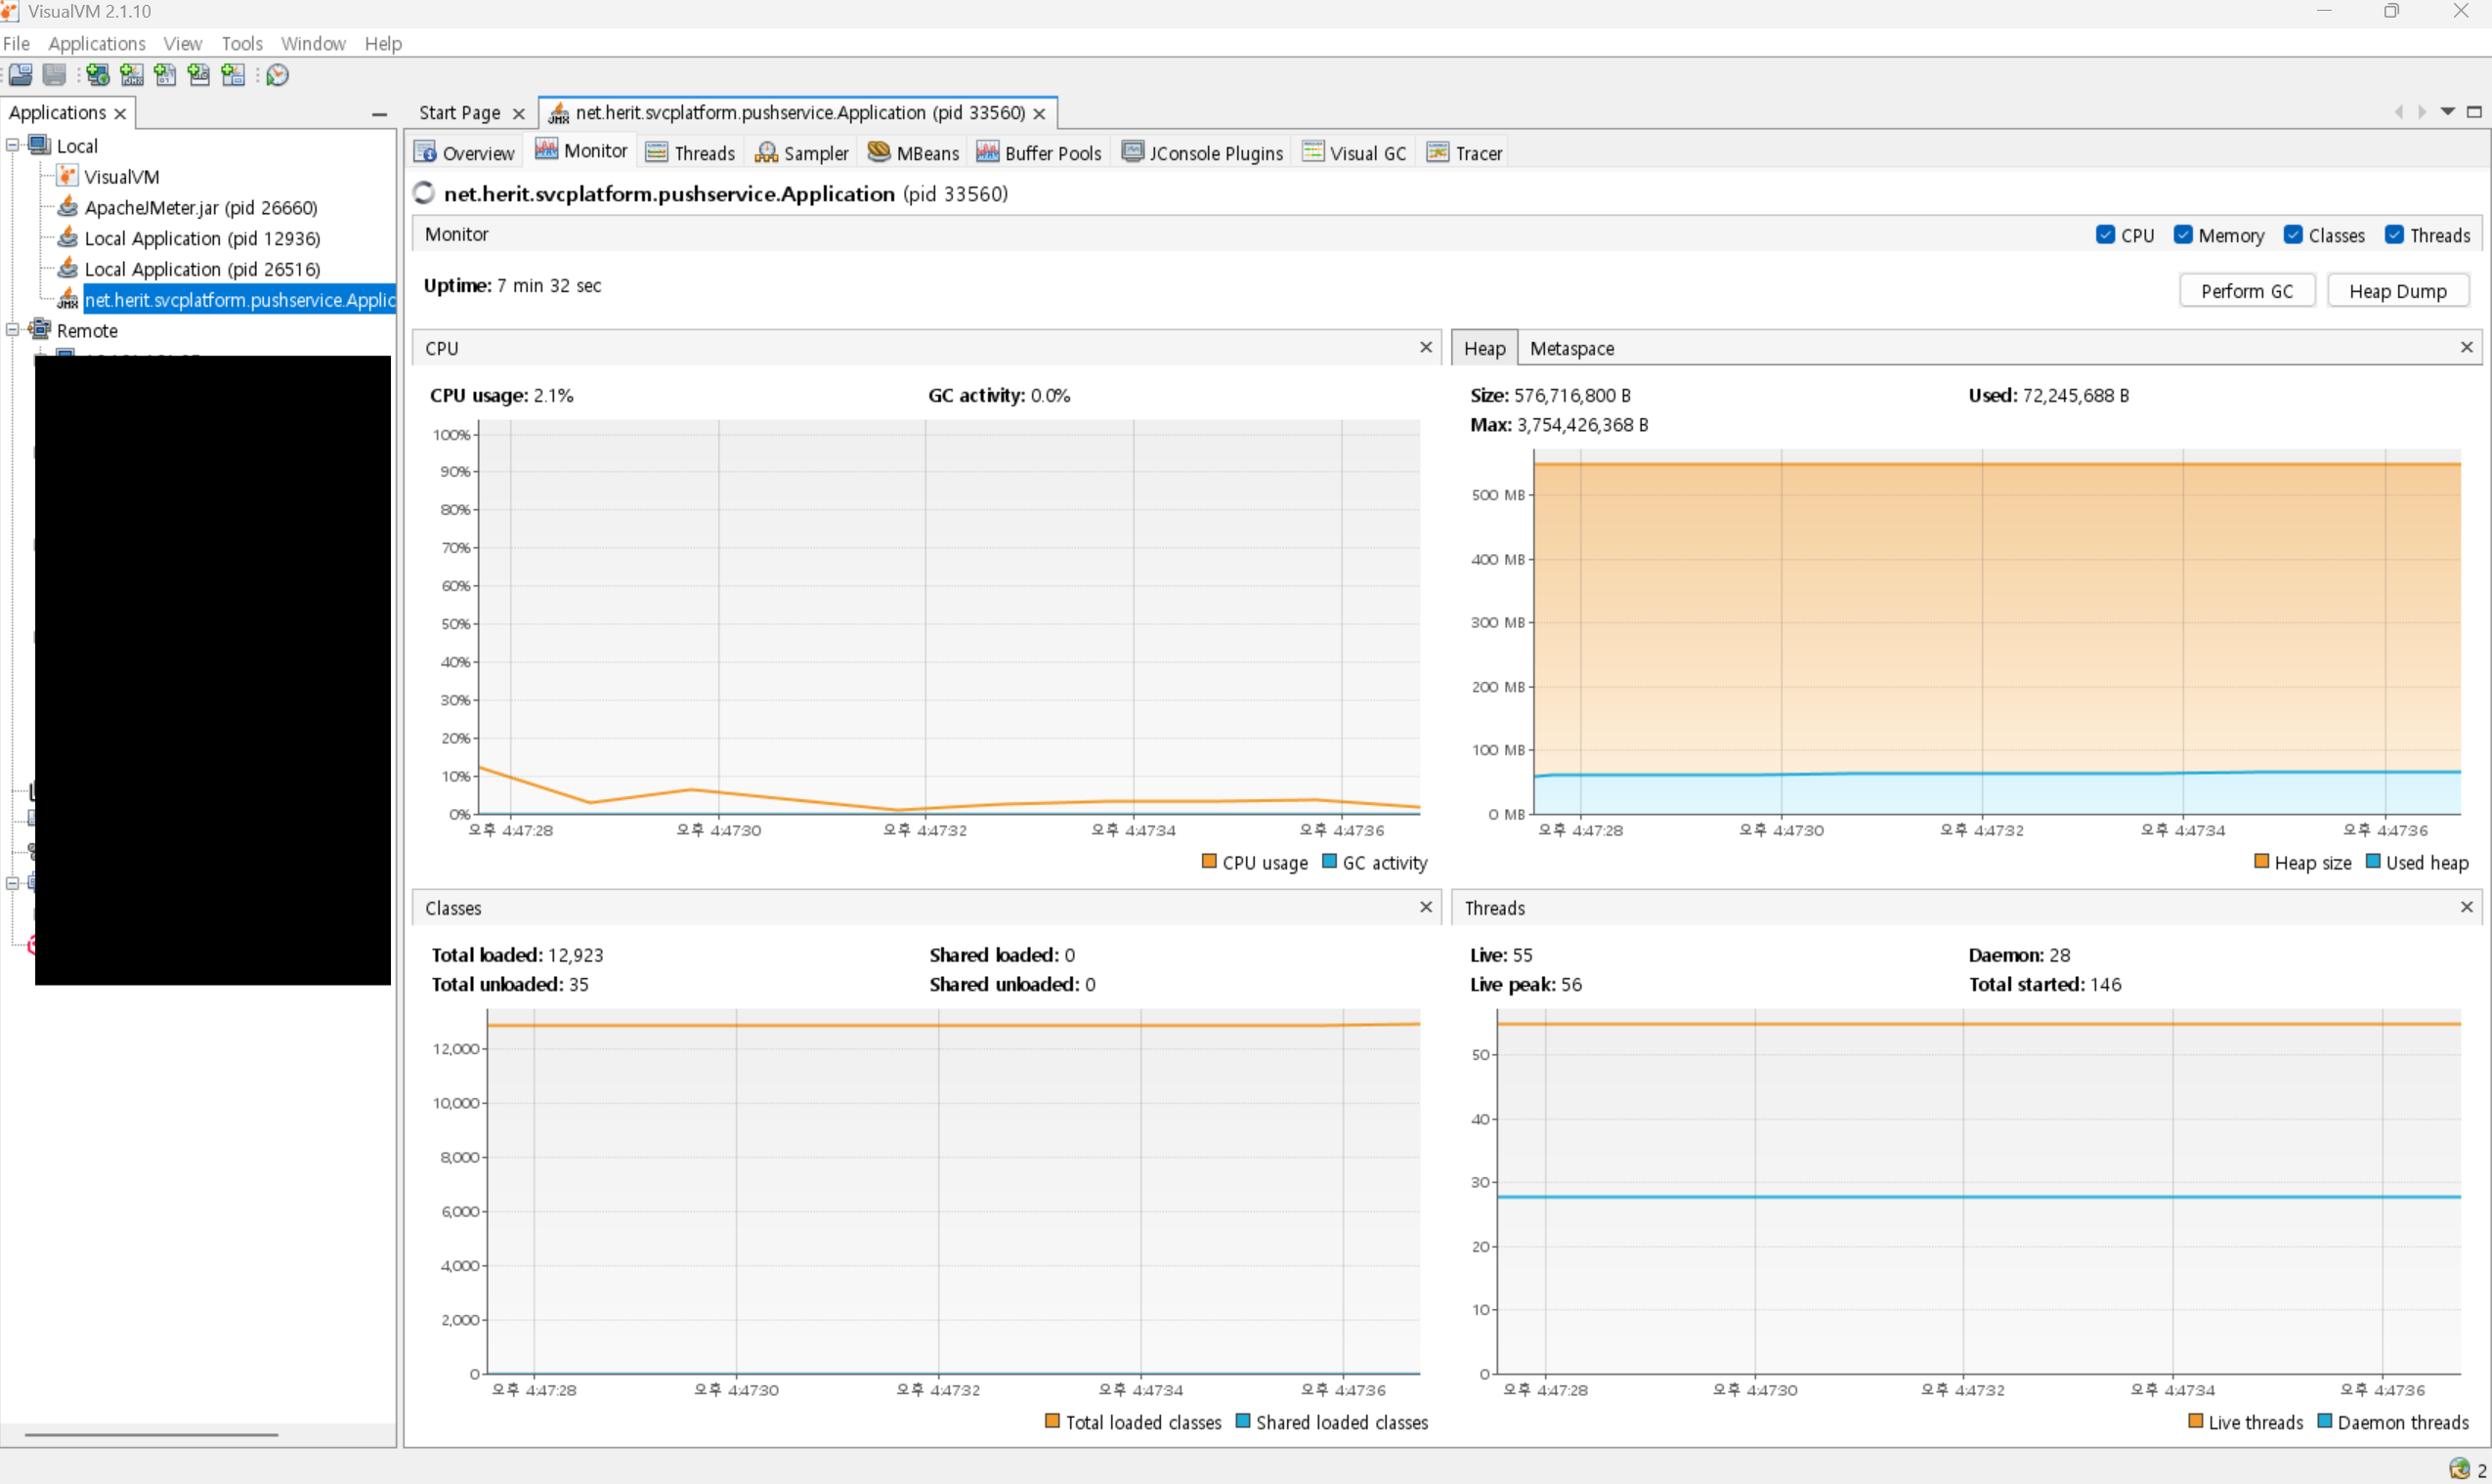Click the clock-shaped toolbar icon

pyautogui.click(x=277, y=75)
